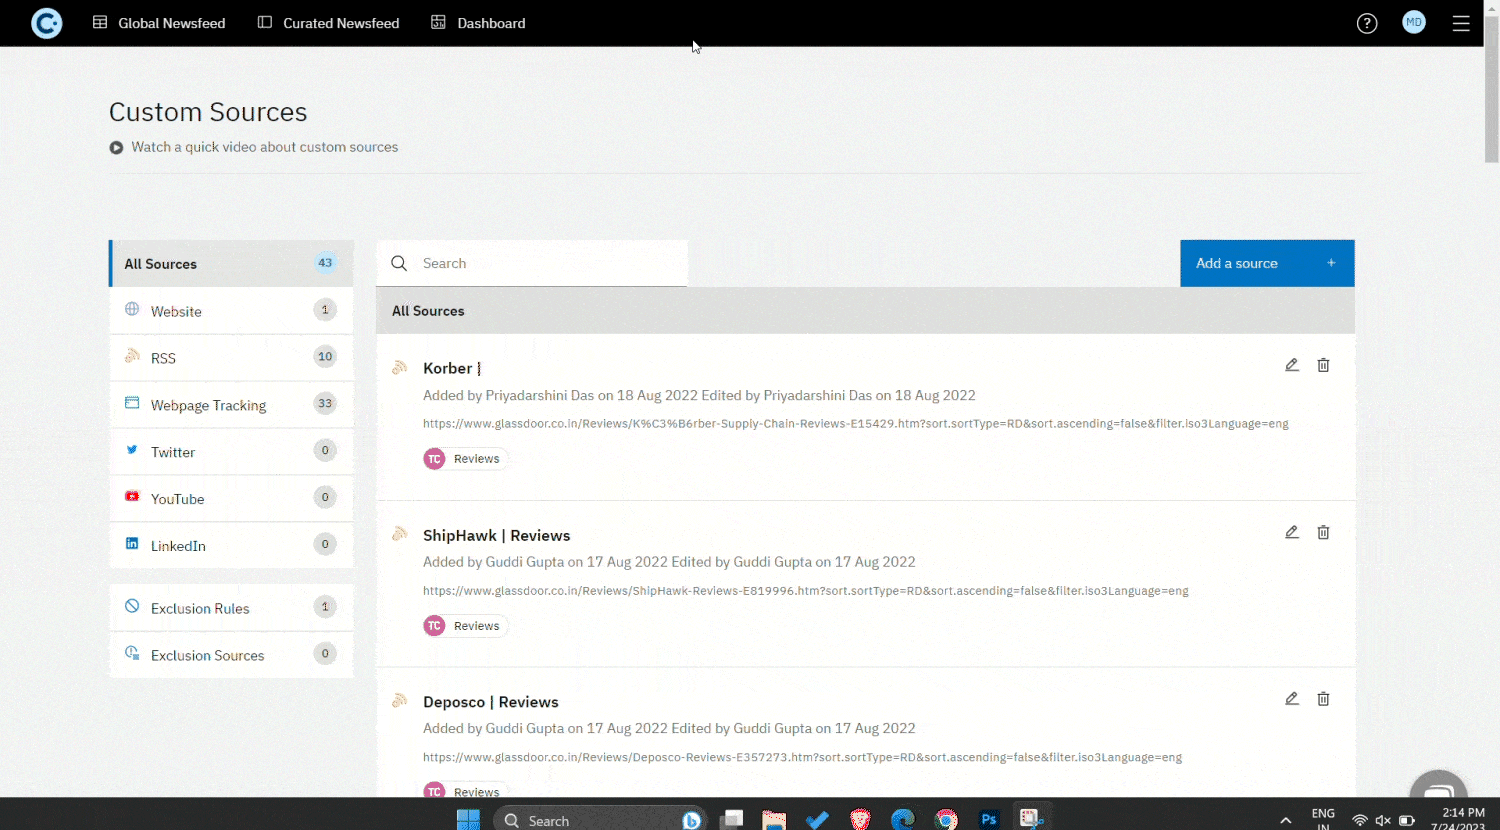This screenshot has width=1500, height=830.
Task: Select All Sources in the sidebar
Action: pyautogui.click(x=231, y=263)
